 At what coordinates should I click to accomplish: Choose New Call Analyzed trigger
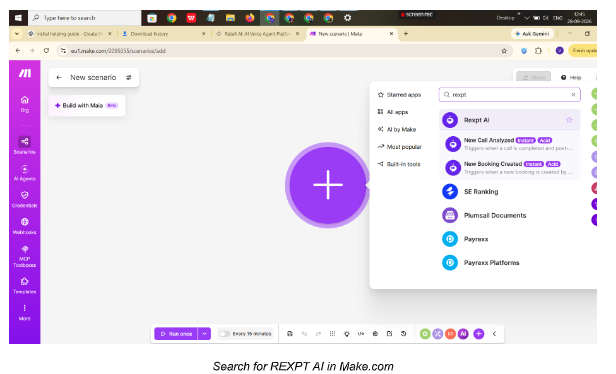point(509,144)
